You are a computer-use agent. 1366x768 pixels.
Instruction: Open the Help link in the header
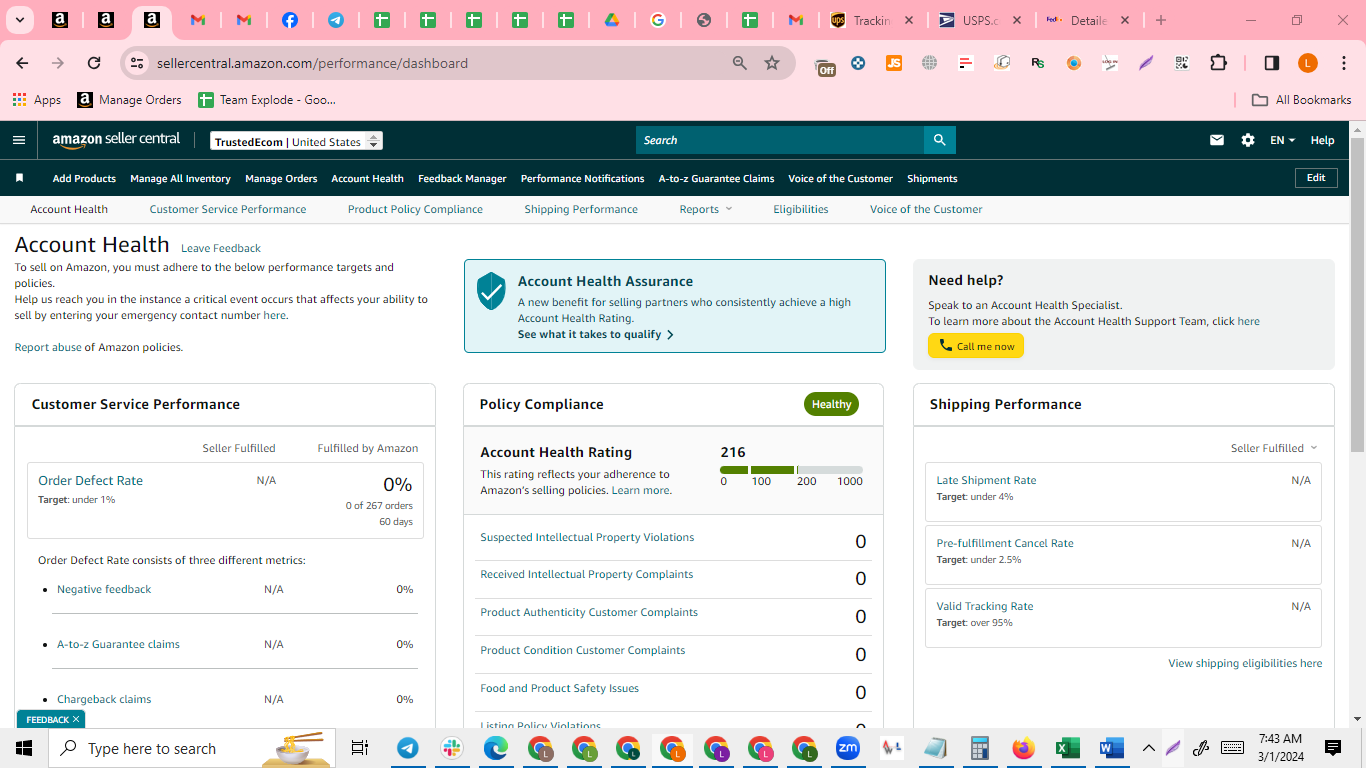click(x=1322, y=140)
